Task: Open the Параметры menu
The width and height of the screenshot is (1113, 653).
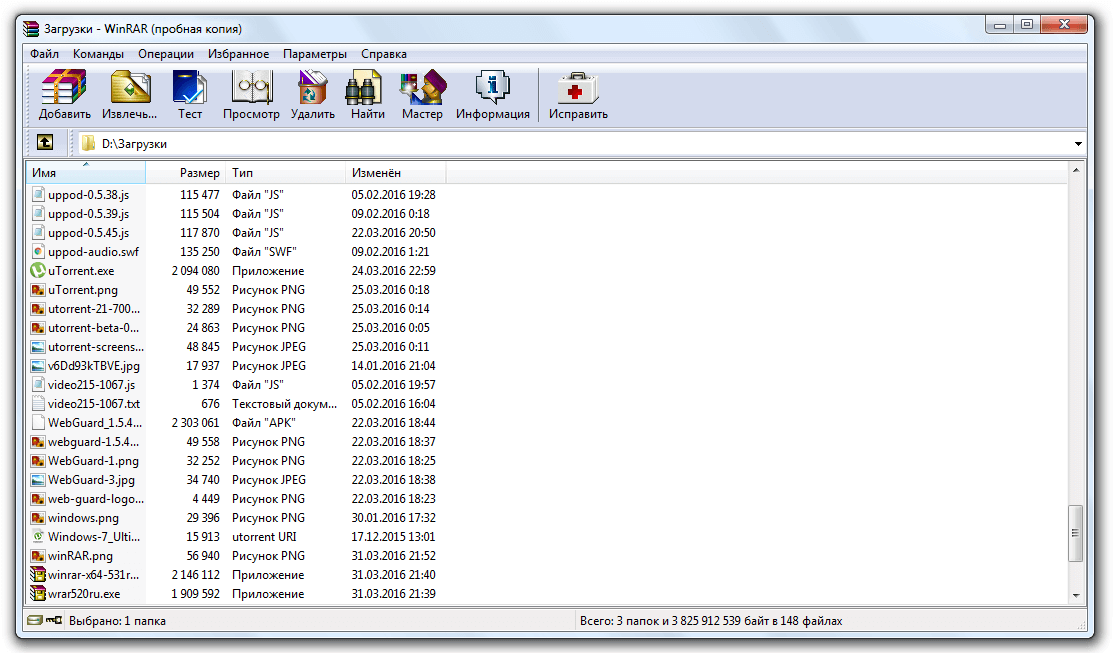Action: point(315,54)
